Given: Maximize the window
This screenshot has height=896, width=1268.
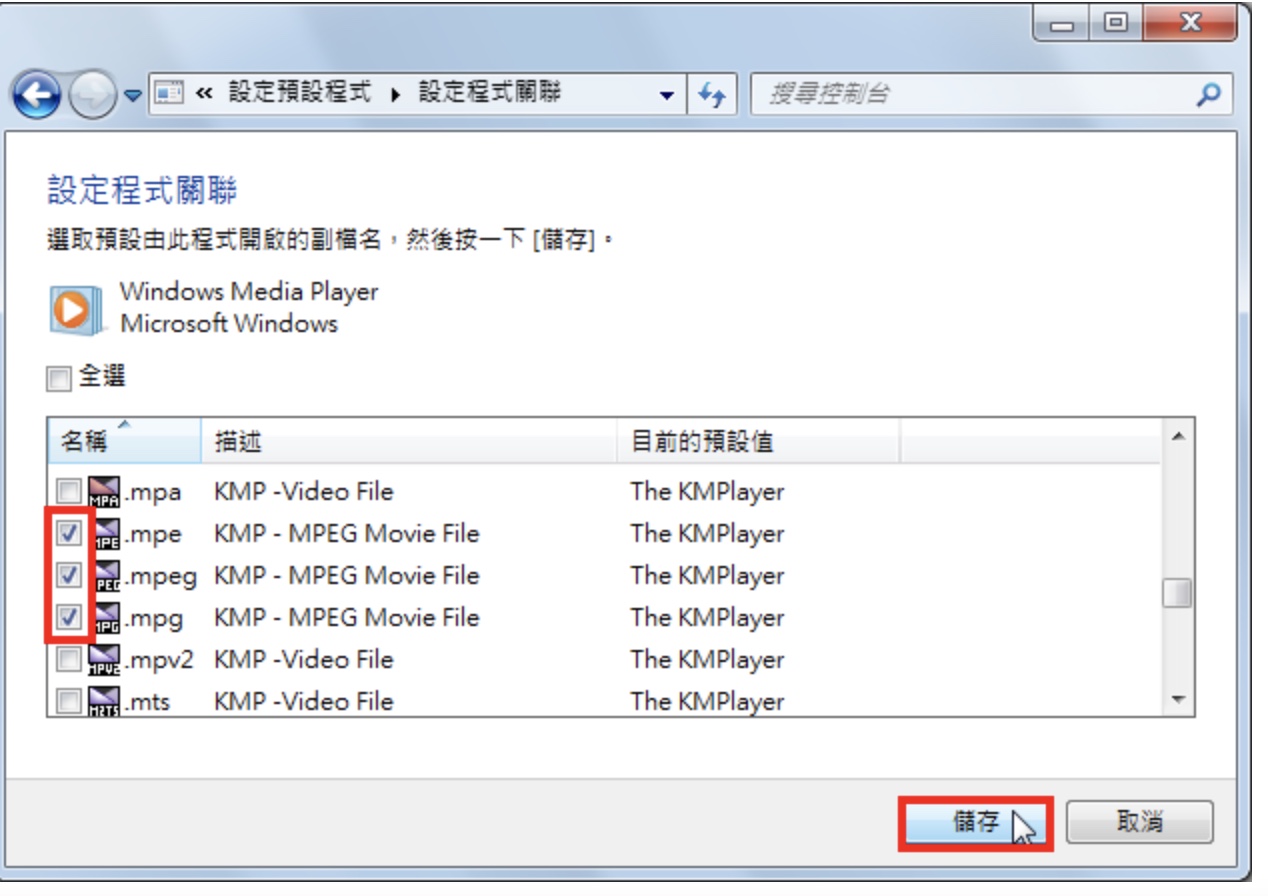Looking at the screenshot, I should point(1118,21).
